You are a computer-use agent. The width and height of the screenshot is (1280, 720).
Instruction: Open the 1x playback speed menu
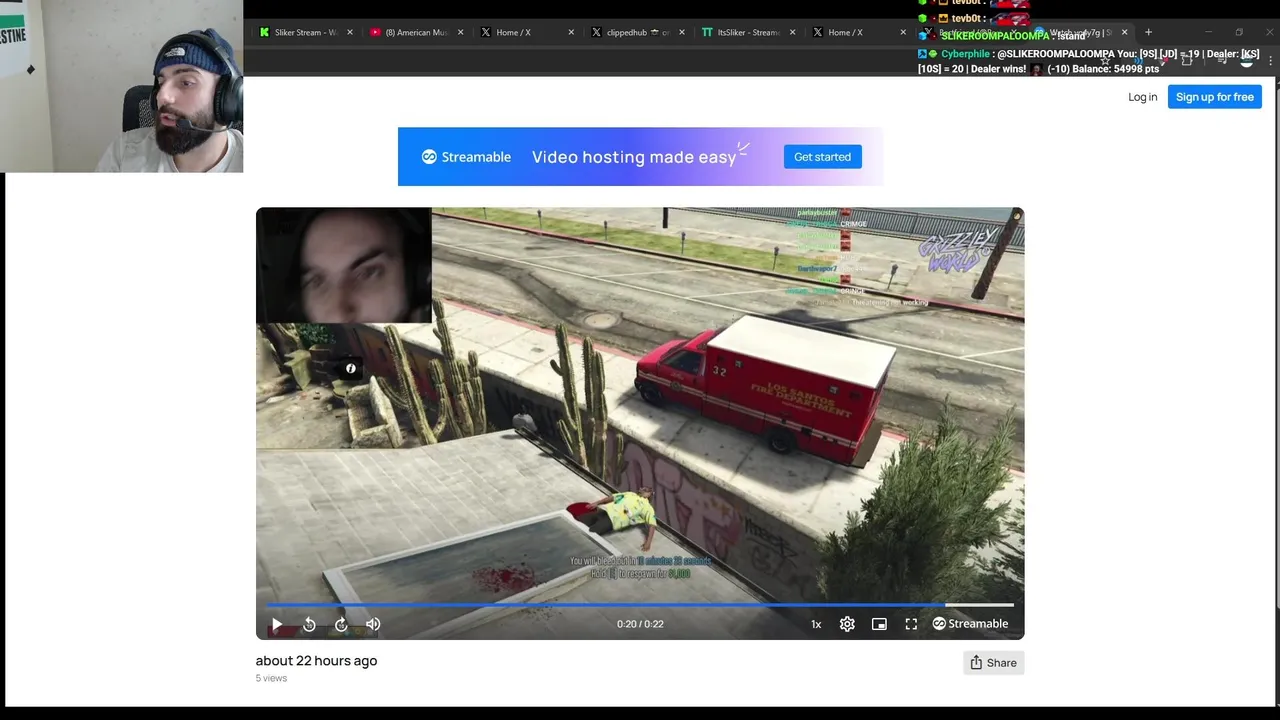pos(816,624)
